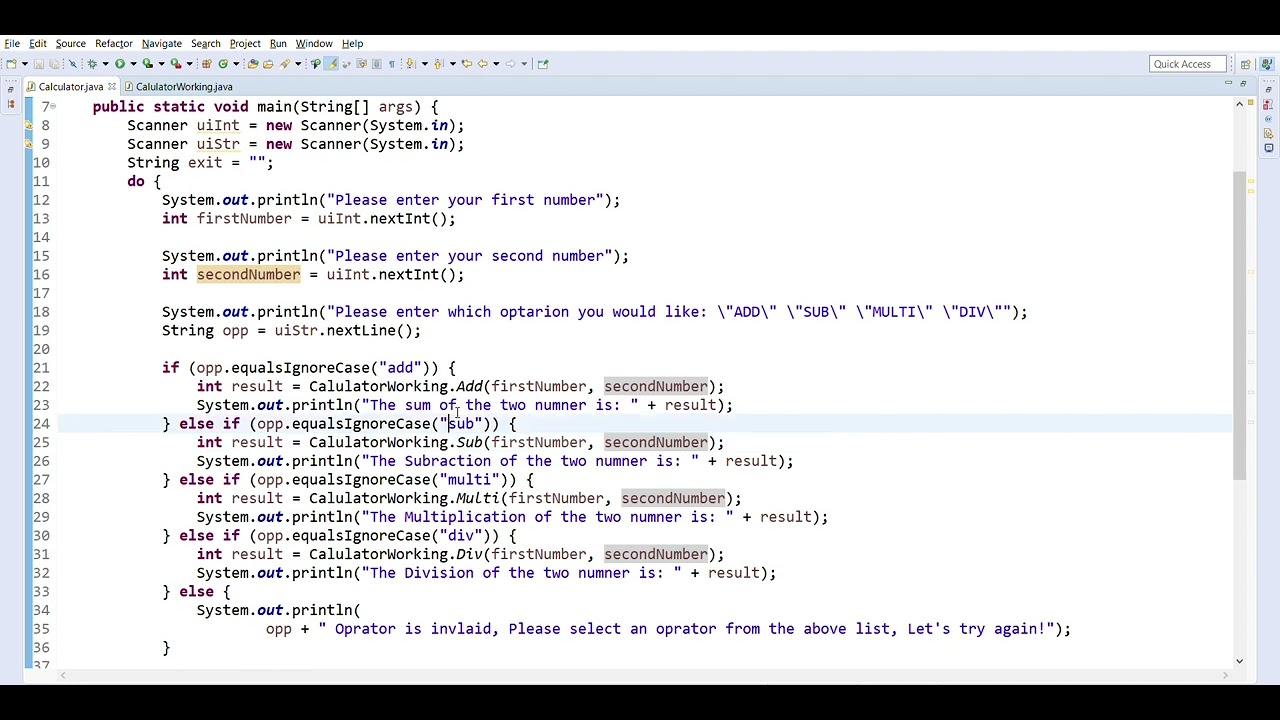
Task: Click the vertical scrollbar down arrow
Action: tap(1240, 660)
